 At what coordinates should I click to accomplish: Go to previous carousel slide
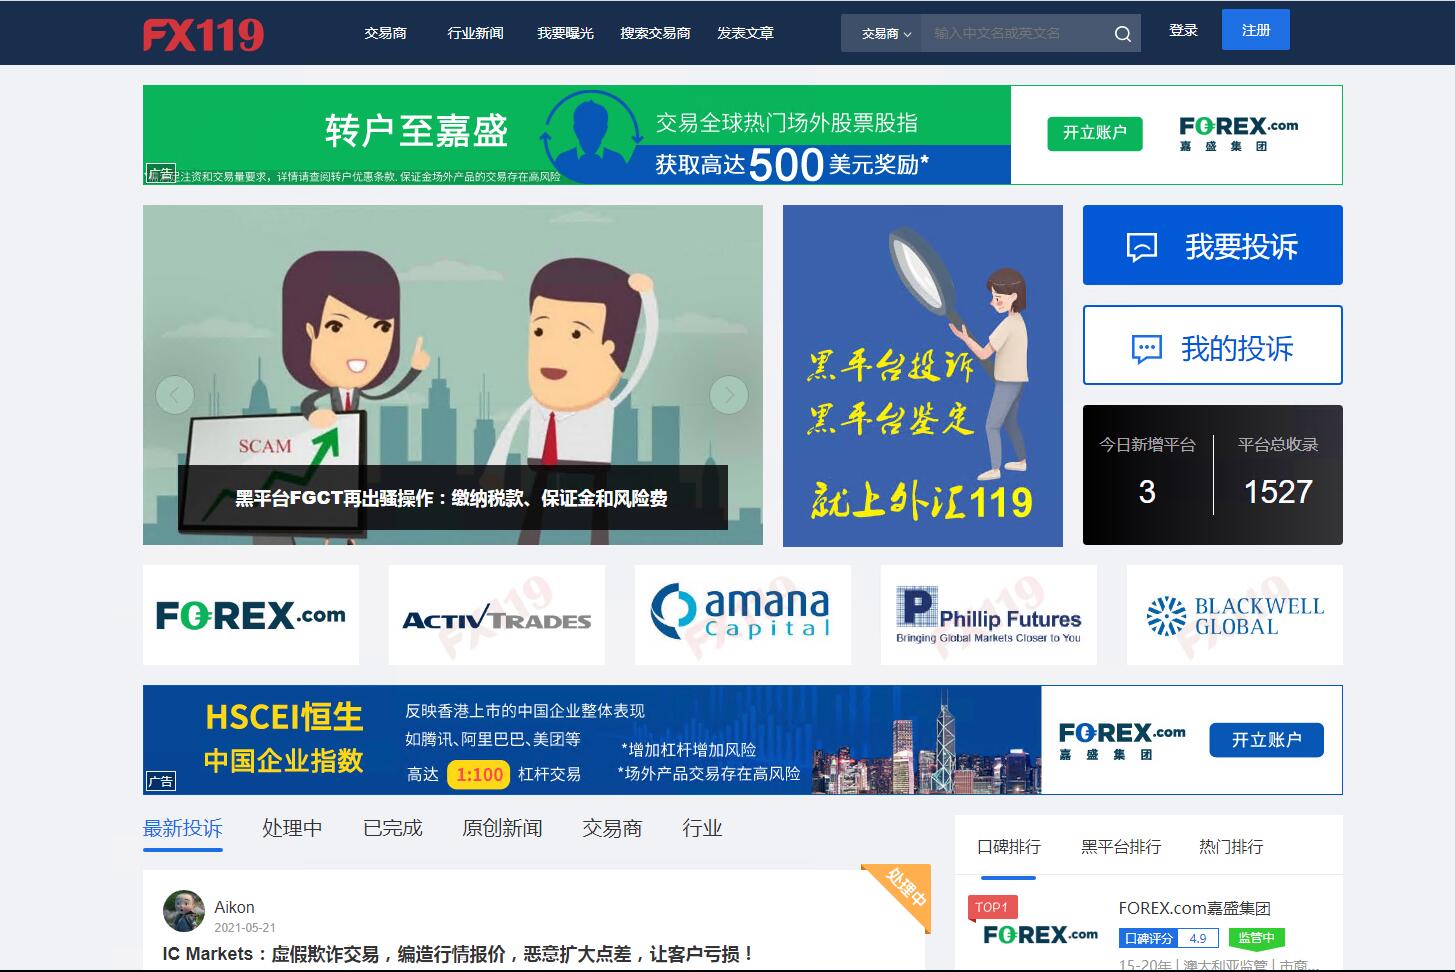tap(175, 395)
